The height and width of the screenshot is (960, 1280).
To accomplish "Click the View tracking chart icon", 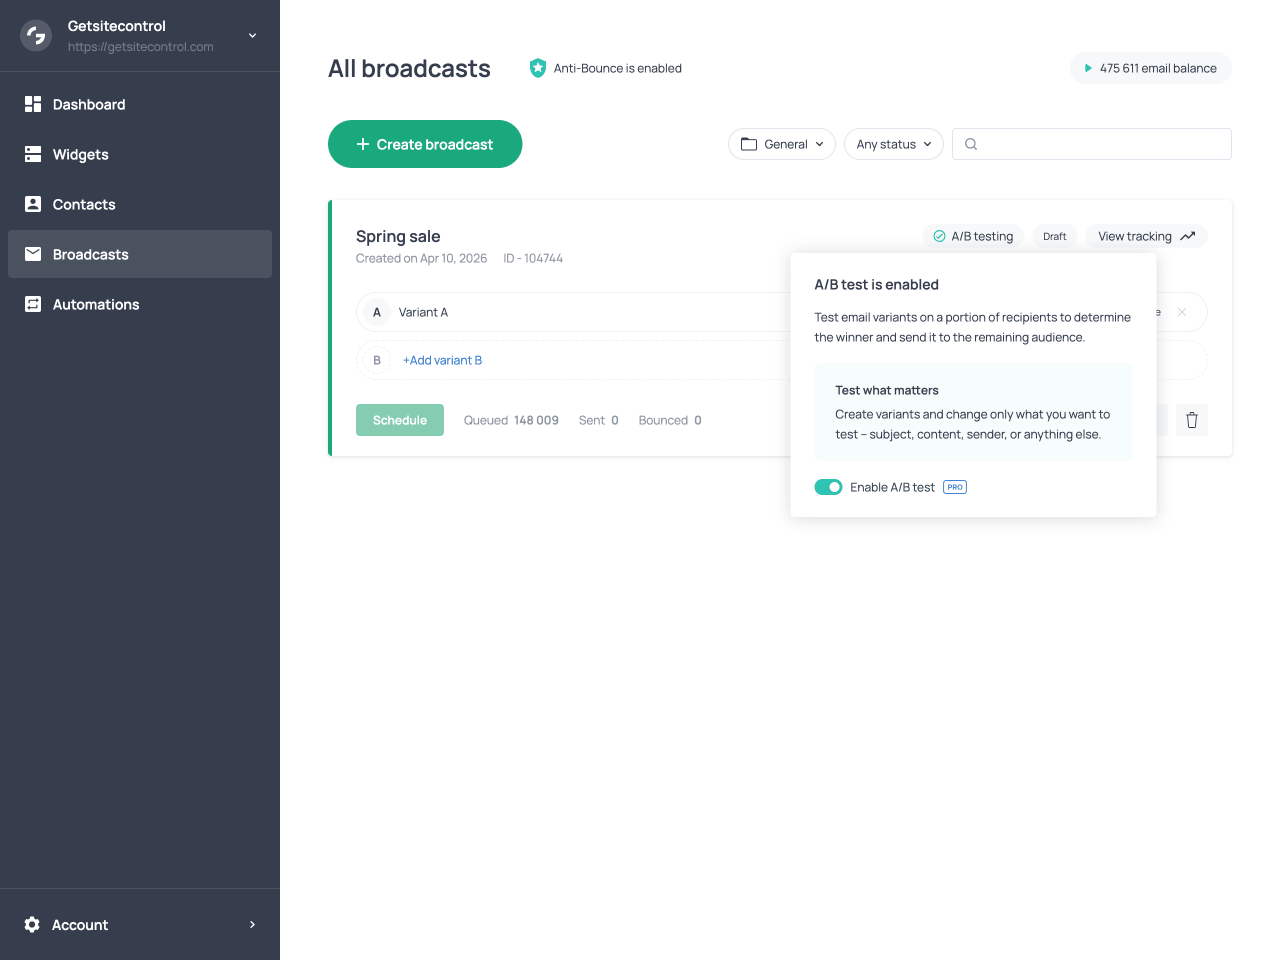I will pos(1188,236).
